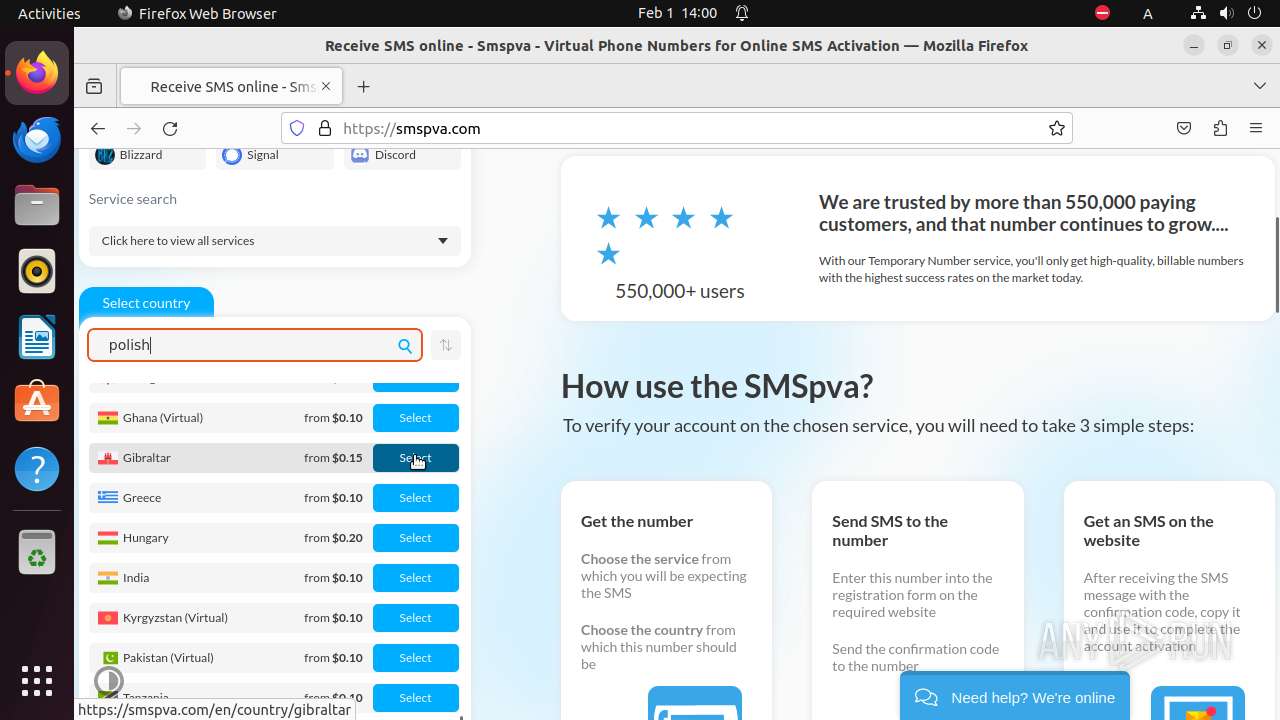Open a new browser tab
Image resolution: width=1280 pixels, height=720 pixels.
[364, 87]
